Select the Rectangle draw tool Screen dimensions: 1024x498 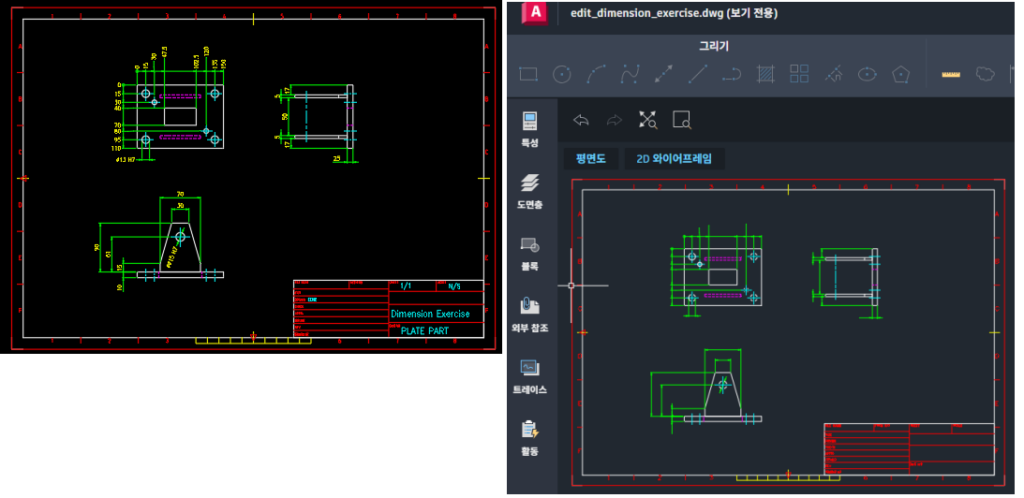pyautogui.click(x=529, y=74)
